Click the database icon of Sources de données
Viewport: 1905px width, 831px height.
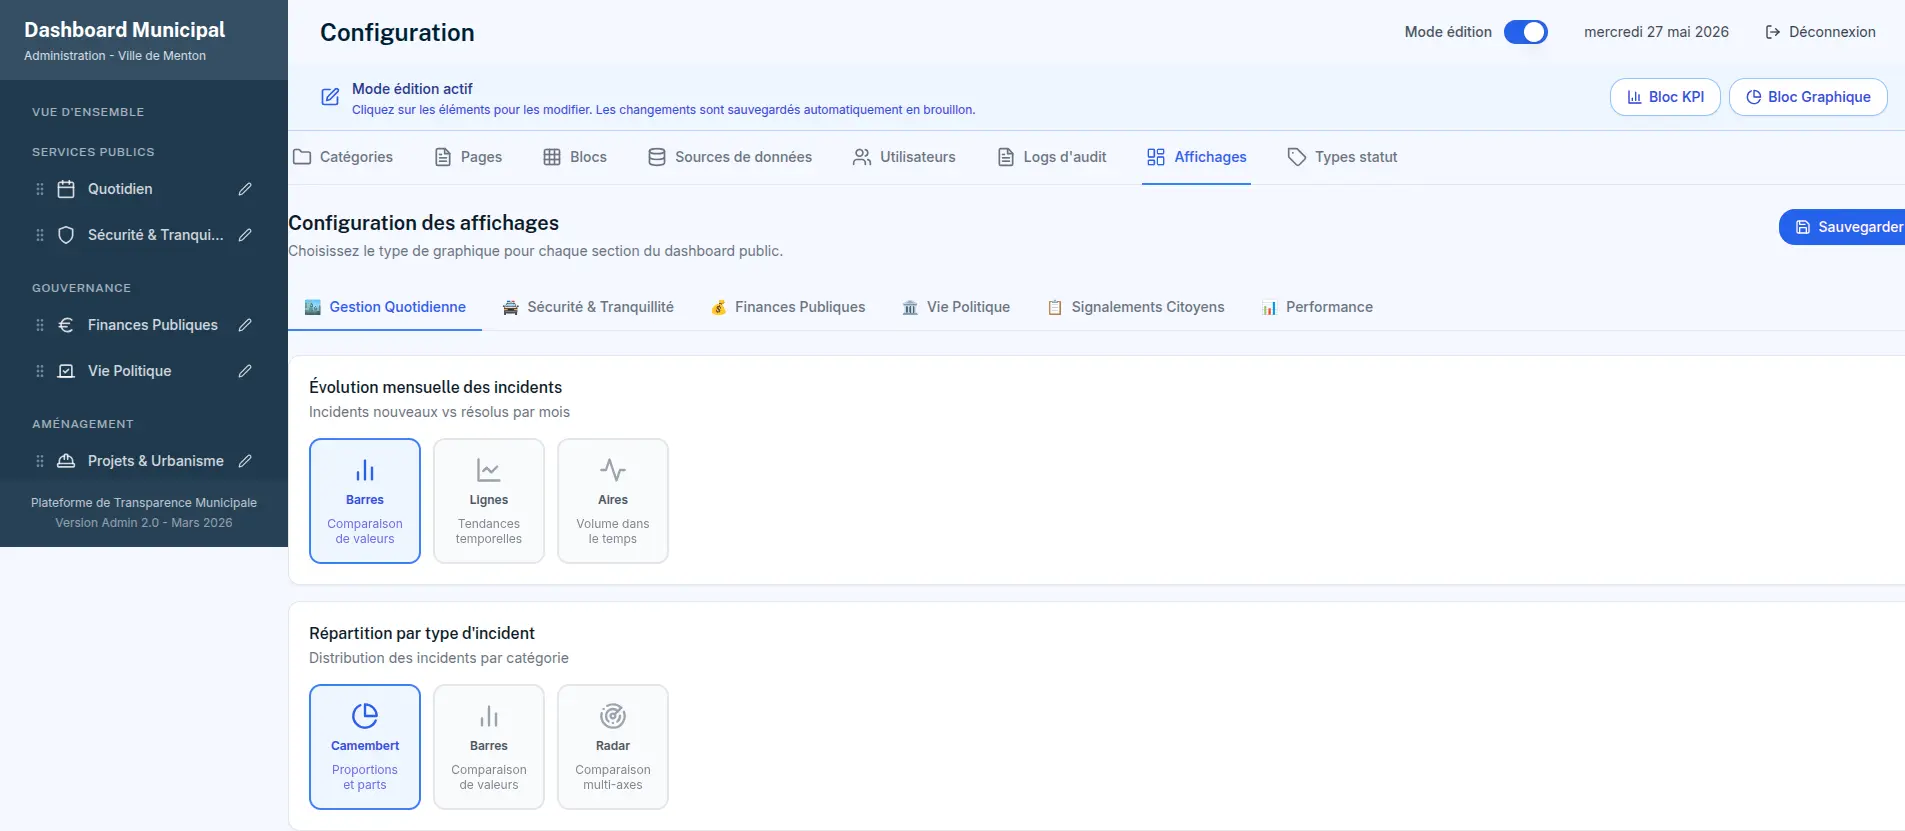pyautogui.click(x=657, y=157)
